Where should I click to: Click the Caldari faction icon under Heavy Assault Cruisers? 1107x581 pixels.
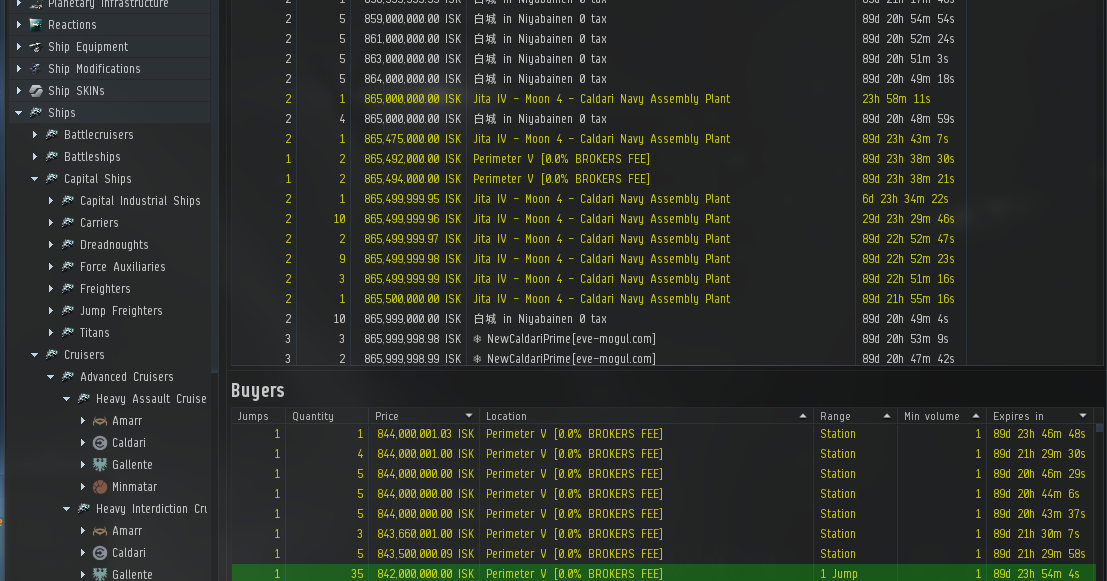[100, 443]
